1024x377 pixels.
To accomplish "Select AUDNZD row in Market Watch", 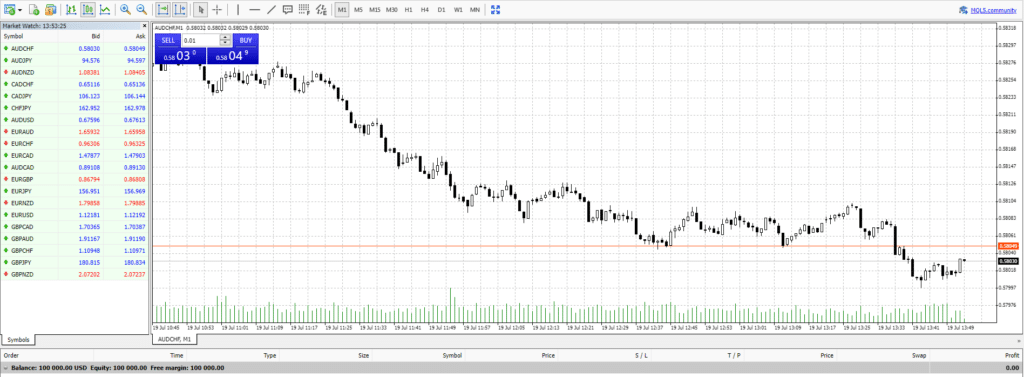I will (x=75, y=72).
